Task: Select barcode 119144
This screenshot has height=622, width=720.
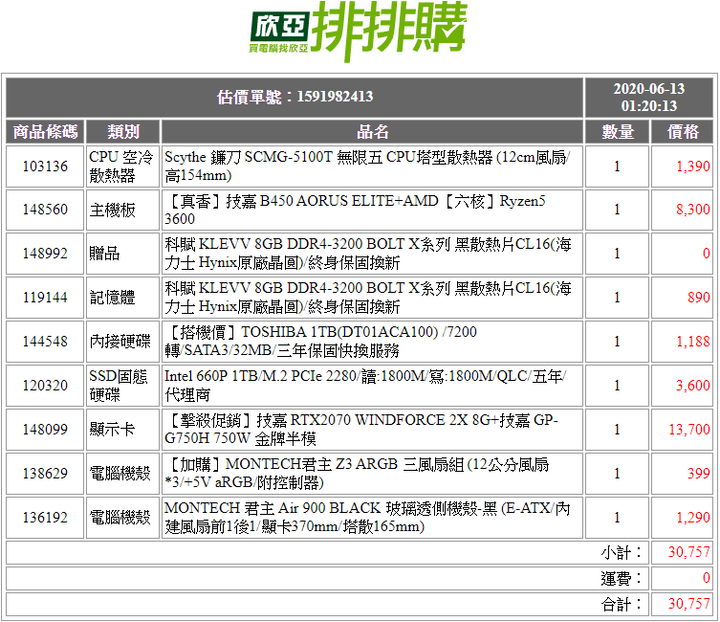Action: pyautogui.click(x=45, y=297)
